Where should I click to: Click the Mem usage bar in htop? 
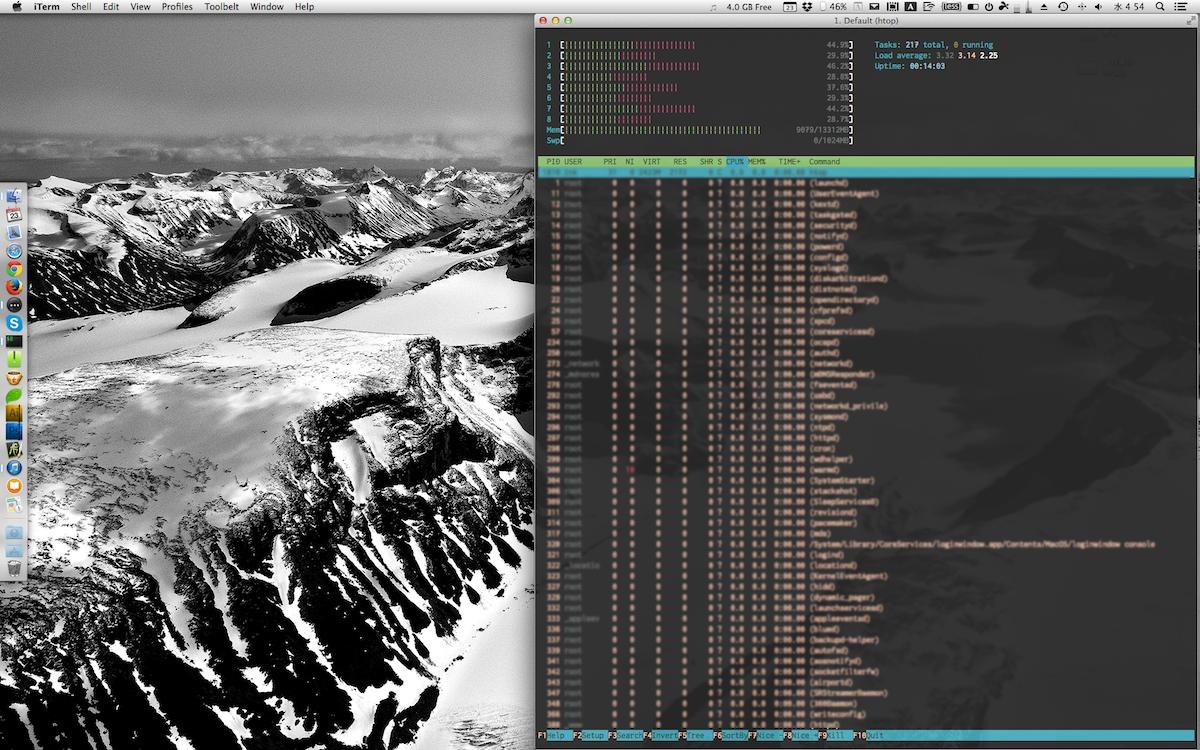[699, 130]
